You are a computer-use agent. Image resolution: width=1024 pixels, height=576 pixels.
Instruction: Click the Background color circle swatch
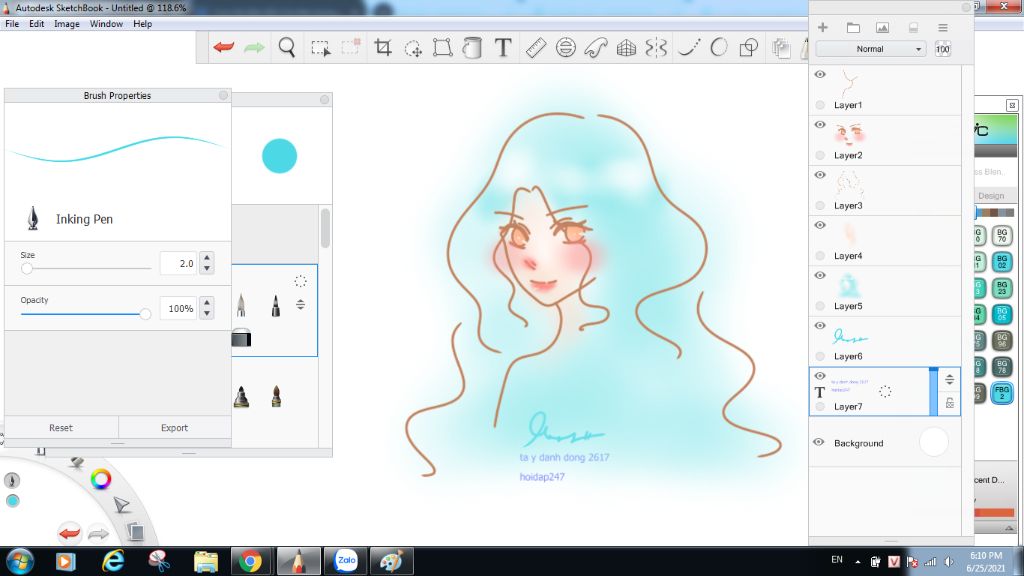(933, 442)
